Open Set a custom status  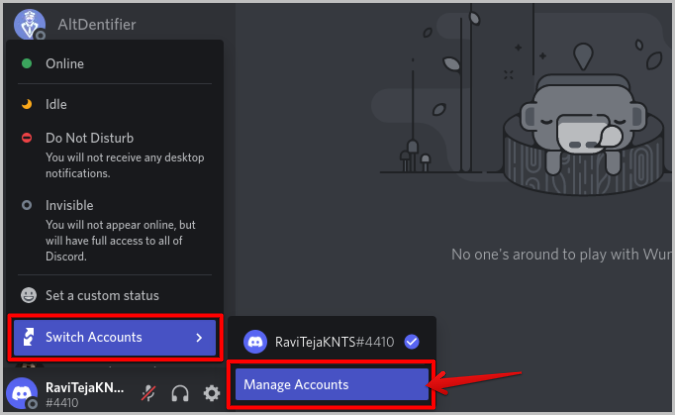(x=115, y=295)
